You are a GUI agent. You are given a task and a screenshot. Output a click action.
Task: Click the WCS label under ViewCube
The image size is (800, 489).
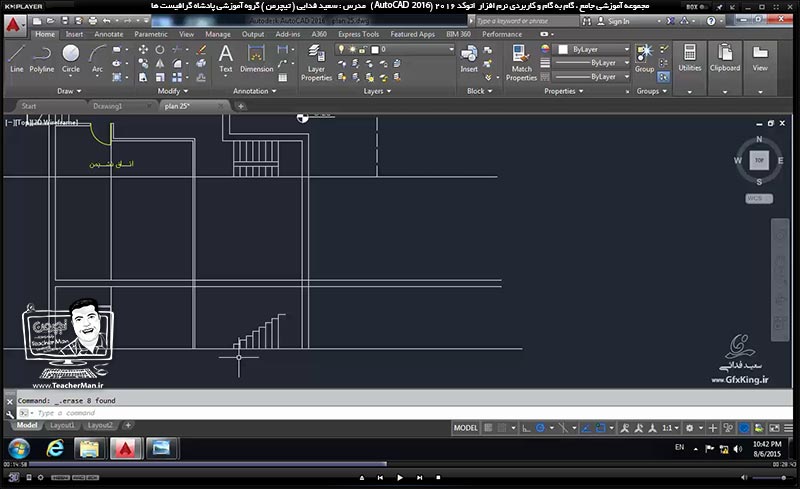tap(759, 199)
